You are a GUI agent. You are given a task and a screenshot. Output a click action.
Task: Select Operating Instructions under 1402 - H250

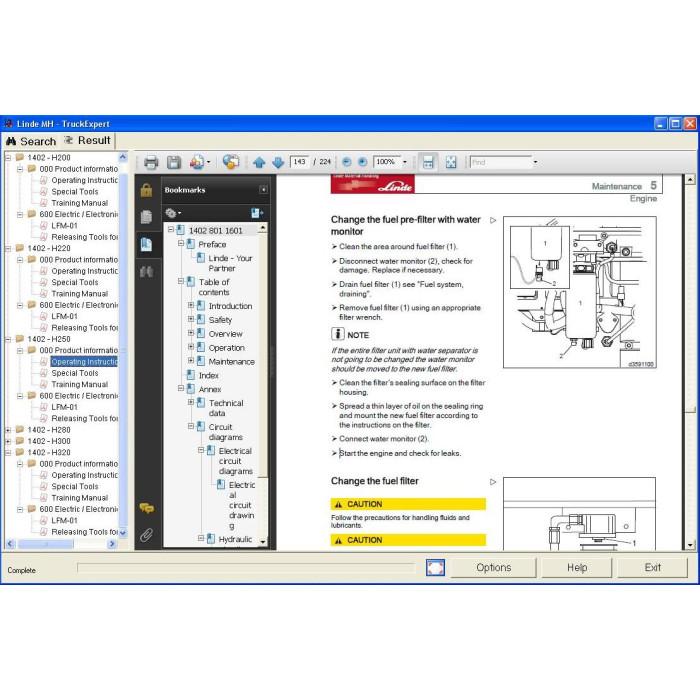click(x=84, y=362)
